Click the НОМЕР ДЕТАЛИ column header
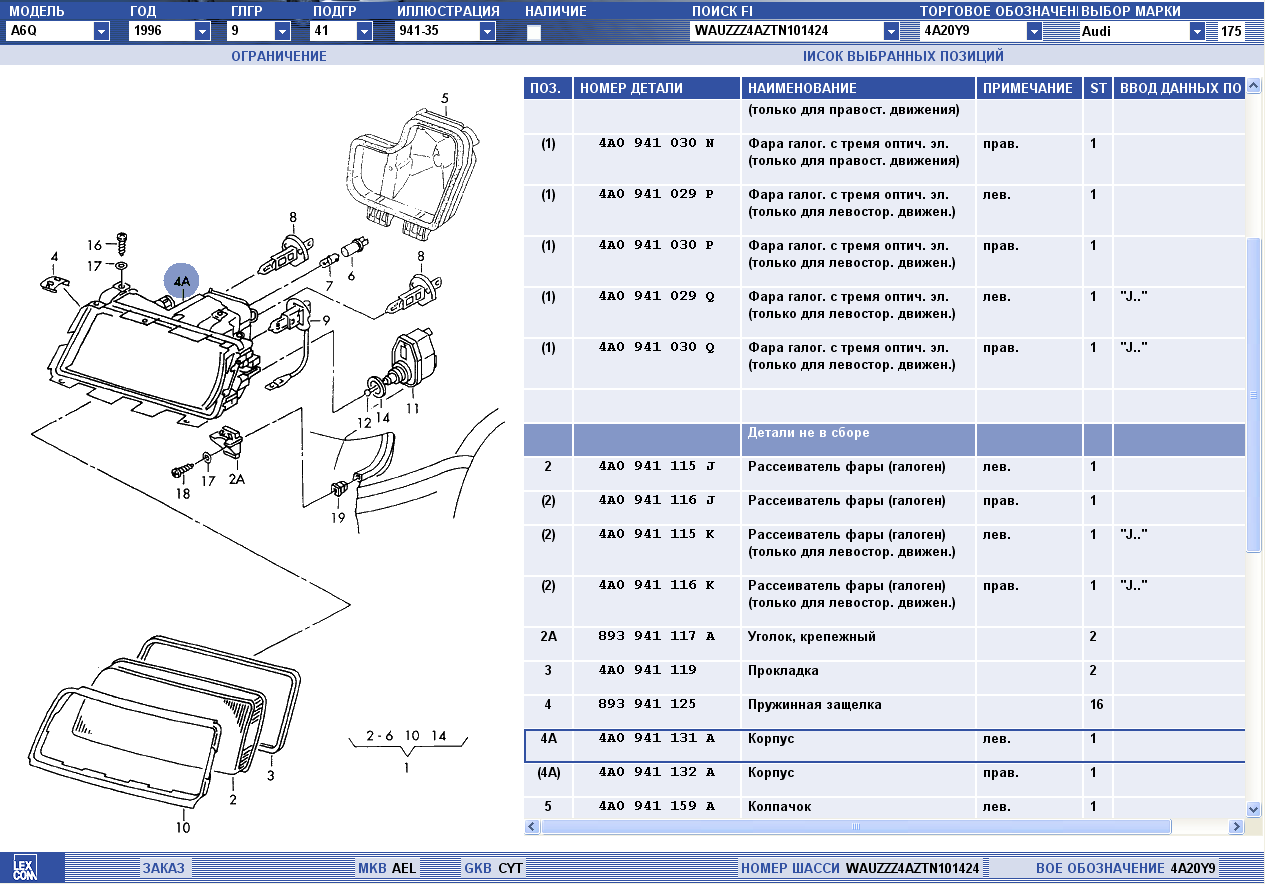Image resolution: width=1265 pixels, height=884 pixels. point(657,88)
